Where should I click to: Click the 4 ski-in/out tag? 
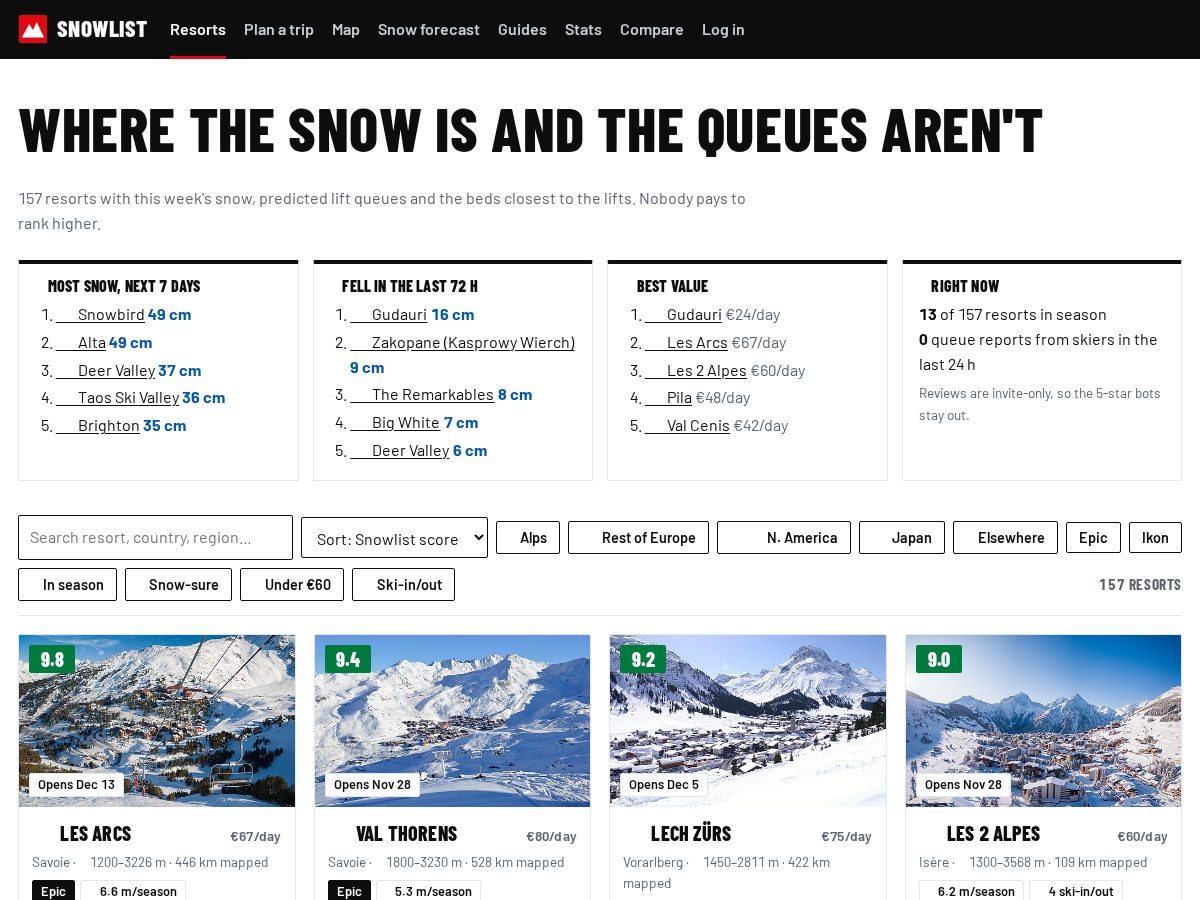click(x=1076, y=891)
